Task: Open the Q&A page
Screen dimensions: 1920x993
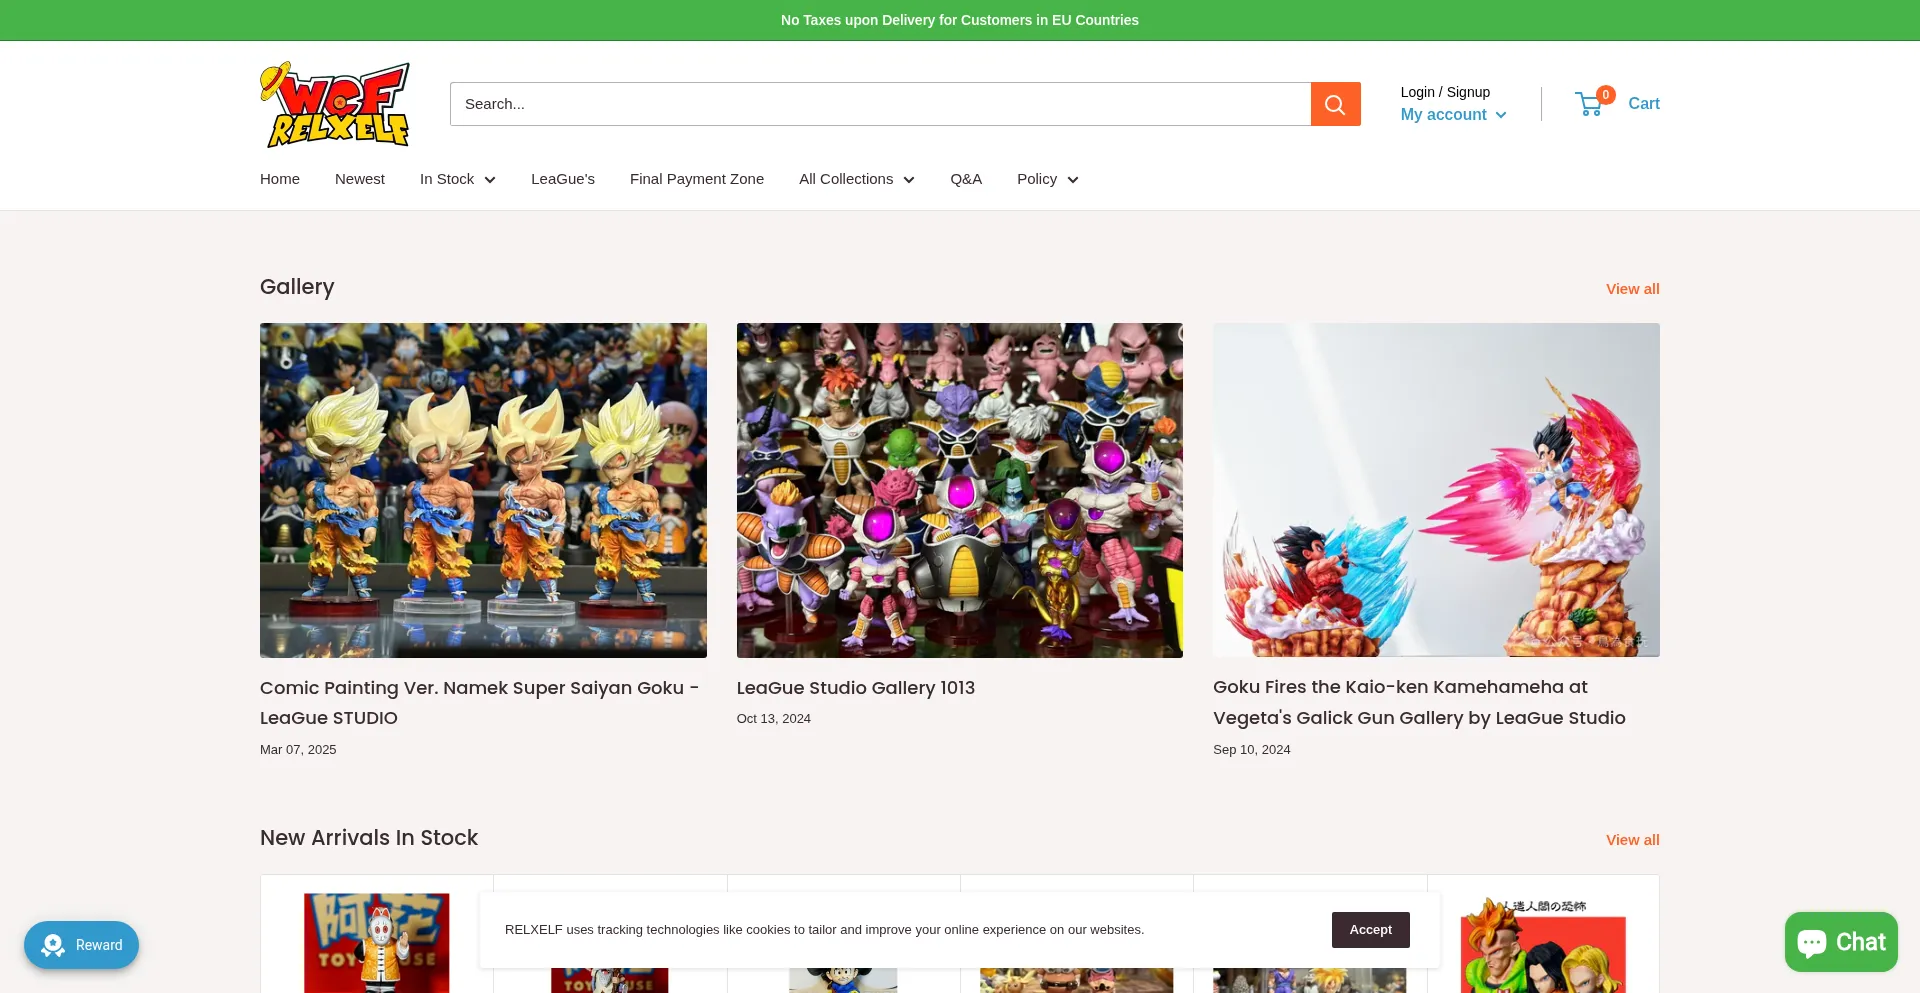Action: click(966, 179)
